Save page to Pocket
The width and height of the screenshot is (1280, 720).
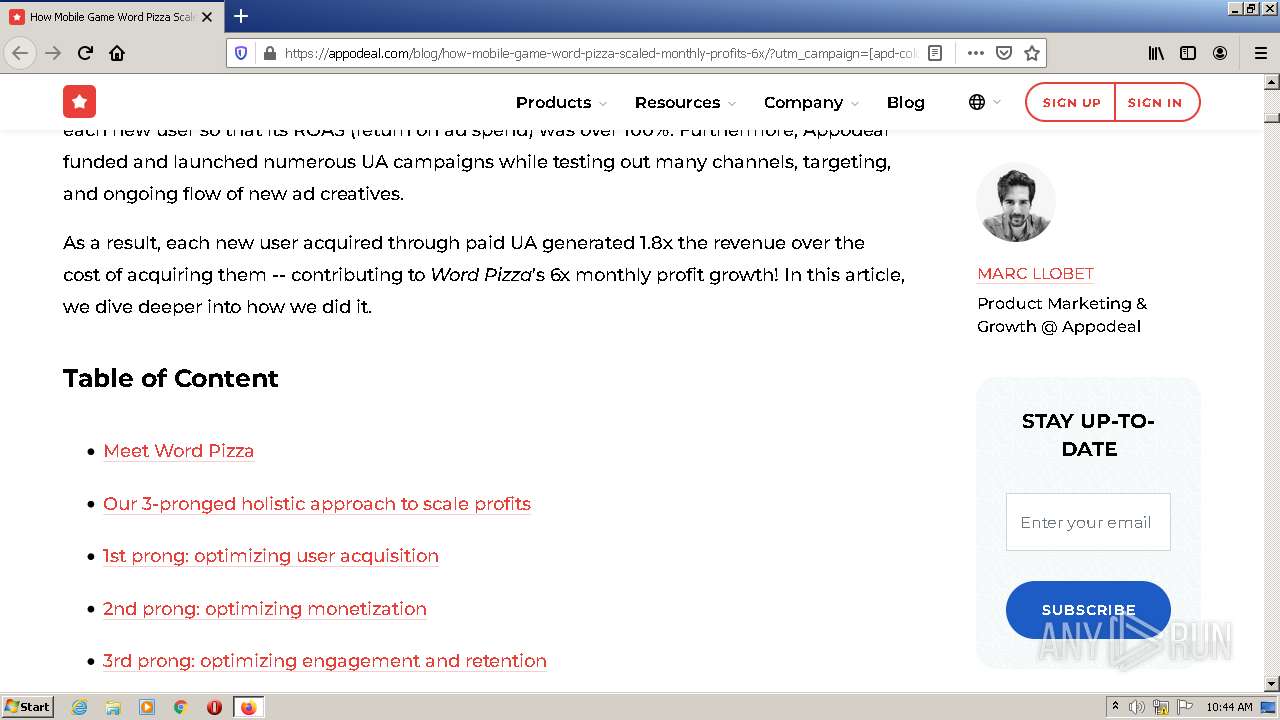tap(1004, 53)
